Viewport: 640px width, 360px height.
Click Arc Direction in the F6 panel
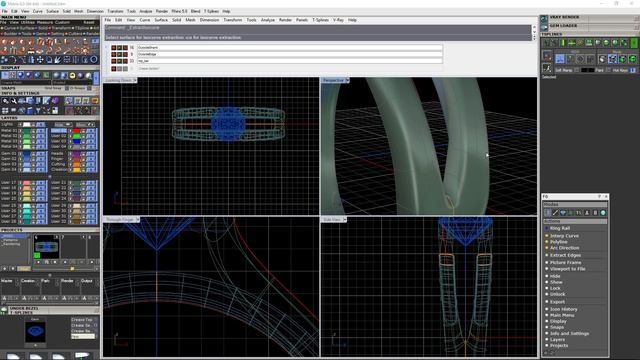564,248
